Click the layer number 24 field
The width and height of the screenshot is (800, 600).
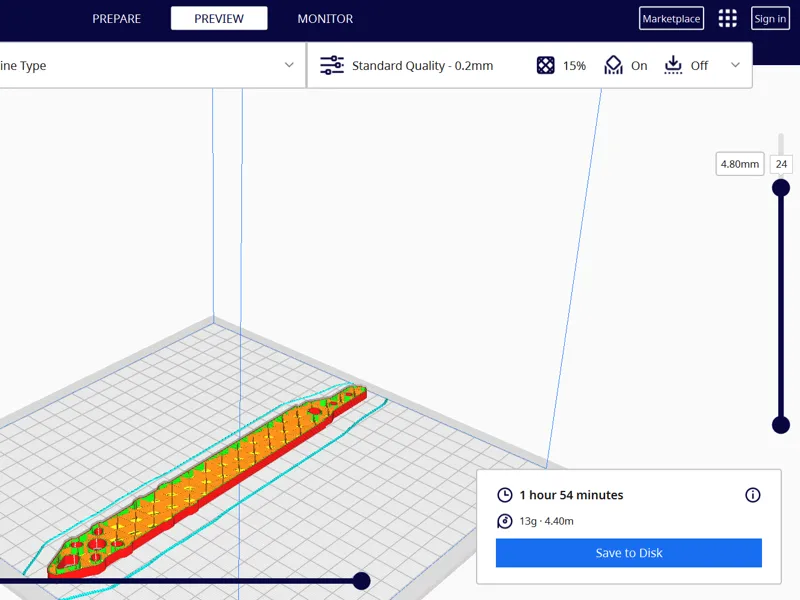(781, 164)
